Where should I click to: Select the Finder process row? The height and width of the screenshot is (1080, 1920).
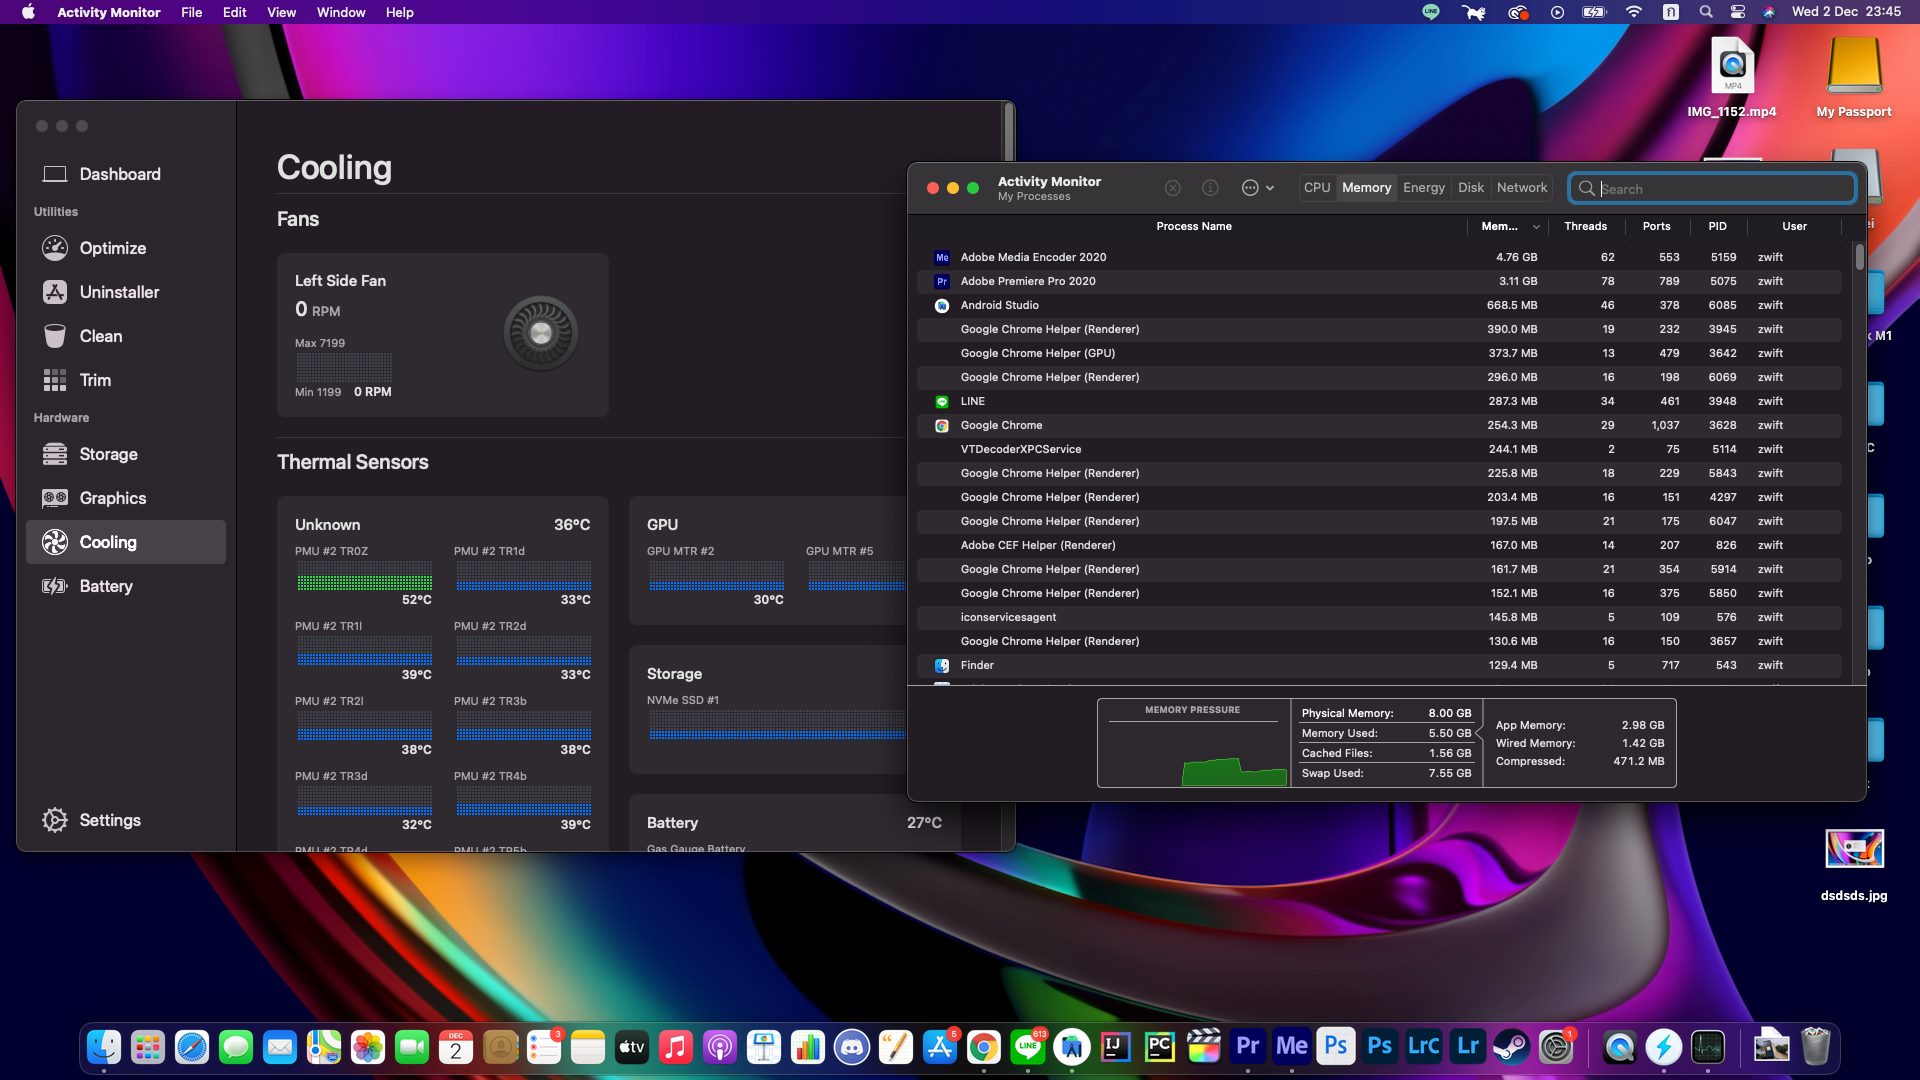[1380, 665]
